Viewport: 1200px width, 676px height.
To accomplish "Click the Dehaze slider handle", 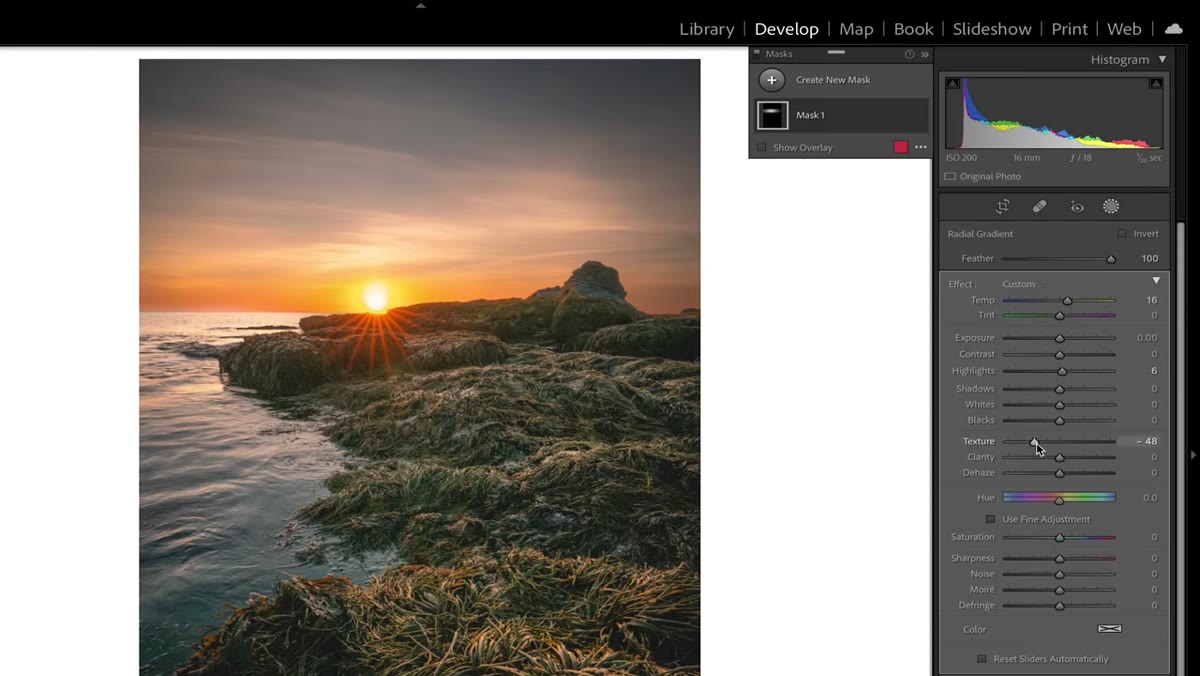I will (x=1059, y=473).
